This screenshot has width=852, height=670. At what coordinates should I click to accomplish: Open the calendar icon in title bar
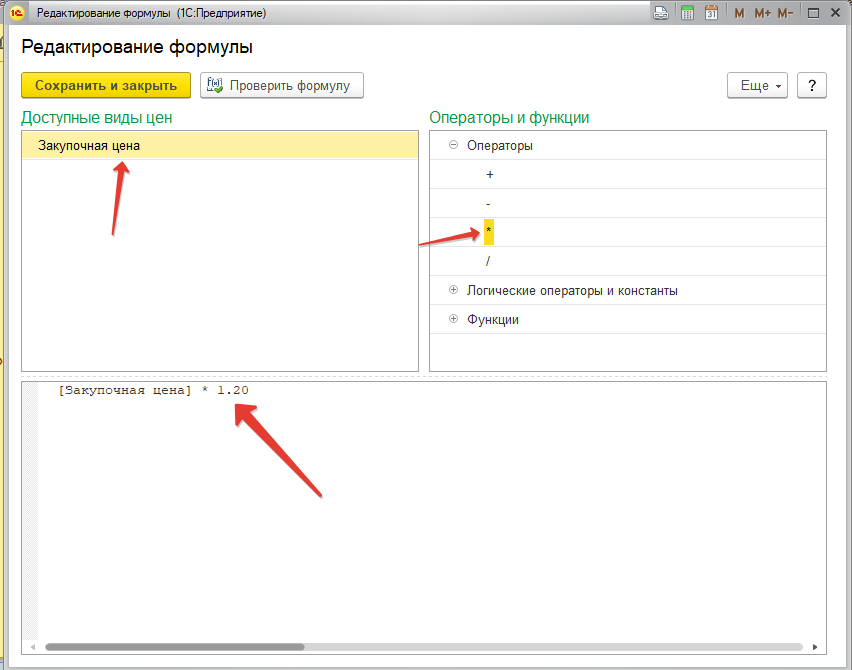(711, 13)
